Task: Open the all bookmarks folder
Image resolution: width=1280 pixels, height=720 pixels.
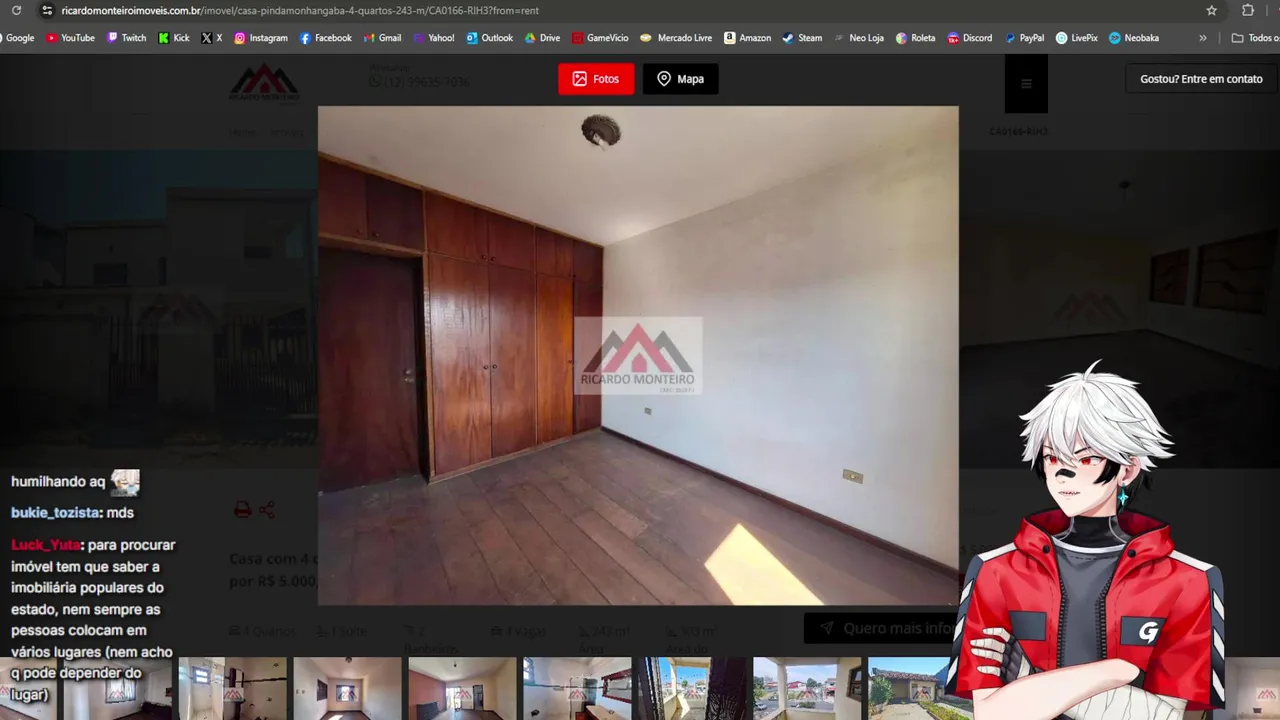Action: 1254,38
